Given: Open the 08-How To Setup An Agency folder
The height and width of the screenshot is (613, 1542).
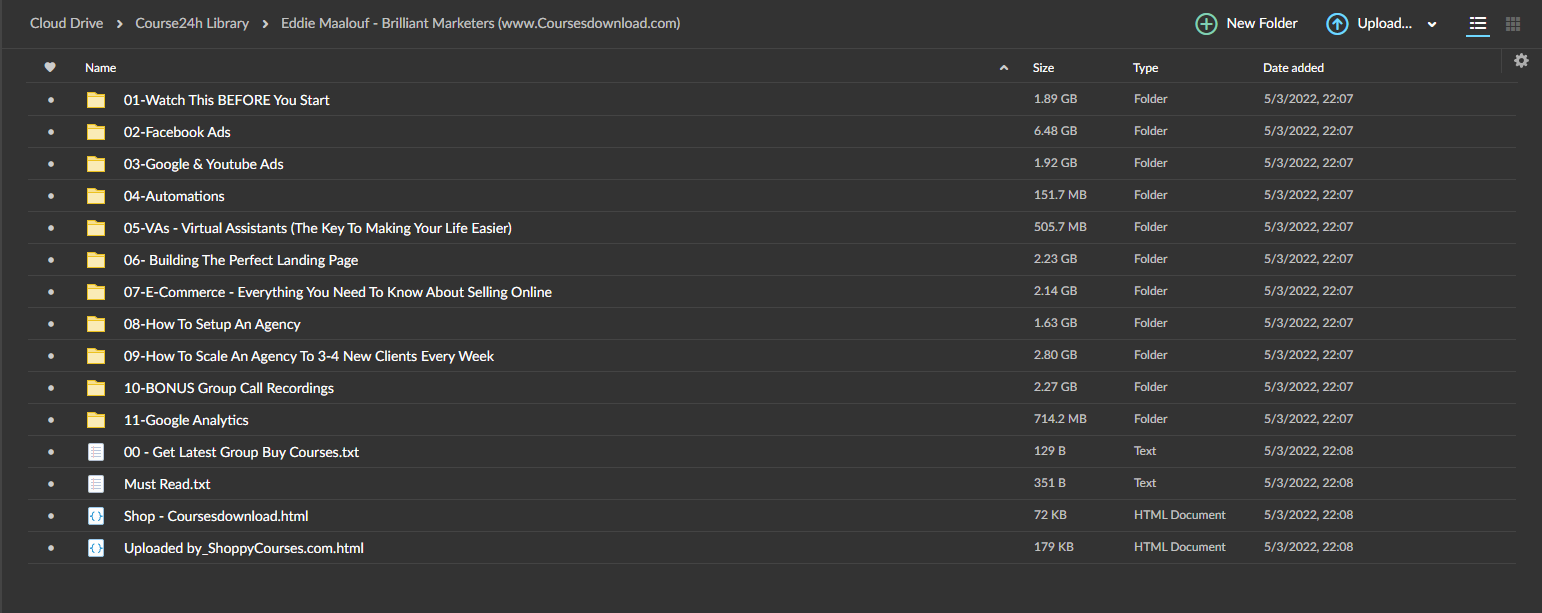Looking at the screenshot, I should [x=212, y=324].
